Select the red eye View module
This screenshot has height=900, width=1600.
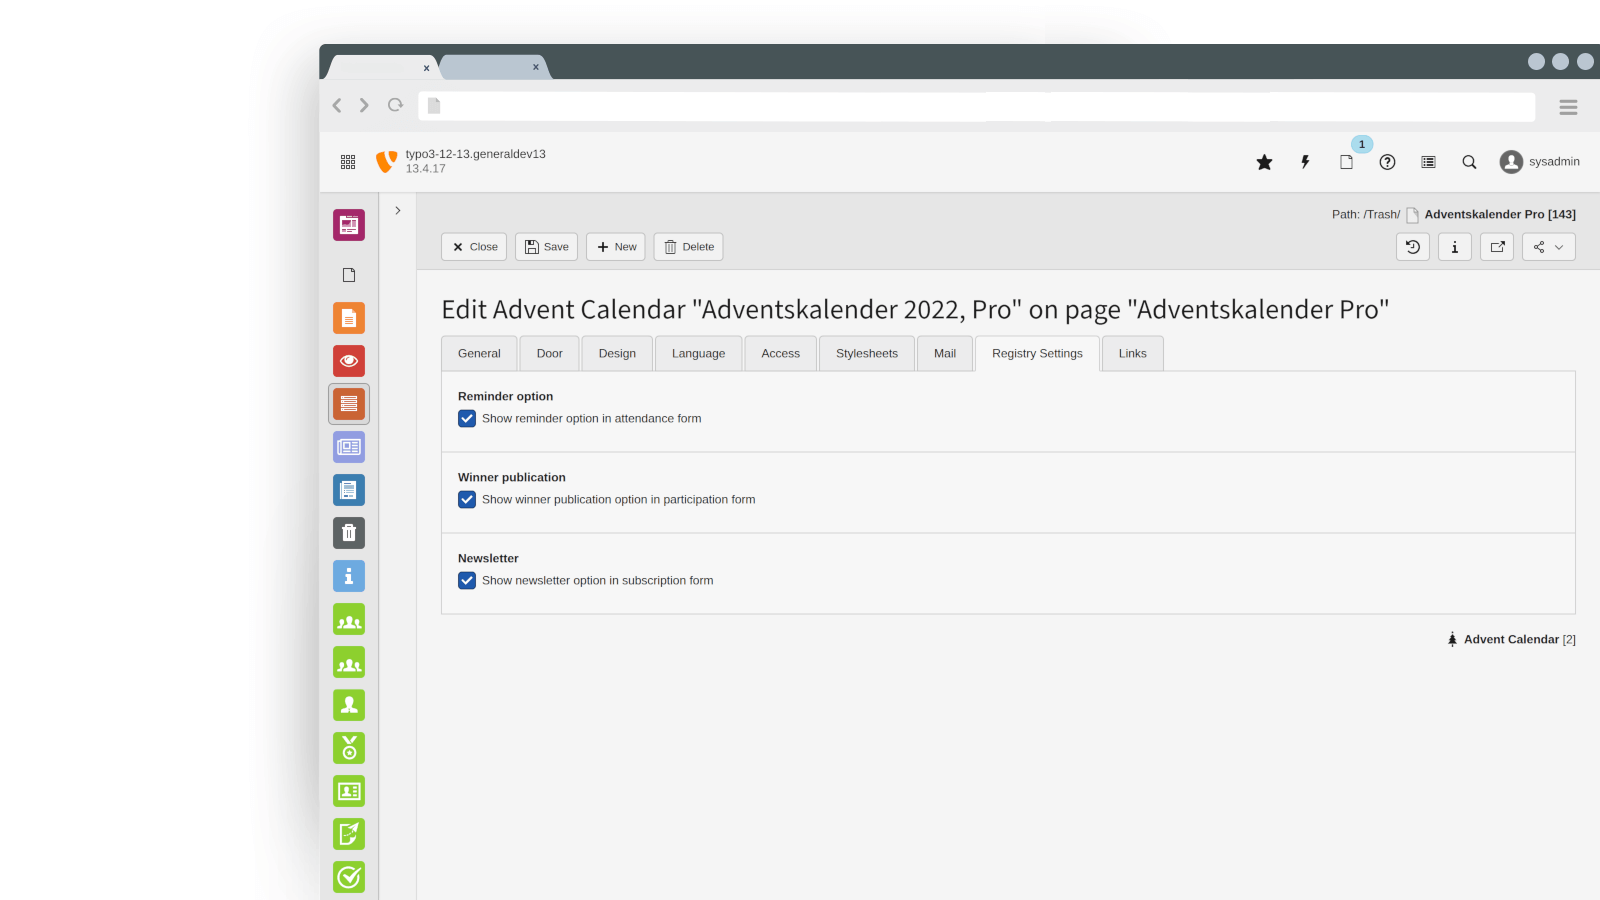pos(349,361)
